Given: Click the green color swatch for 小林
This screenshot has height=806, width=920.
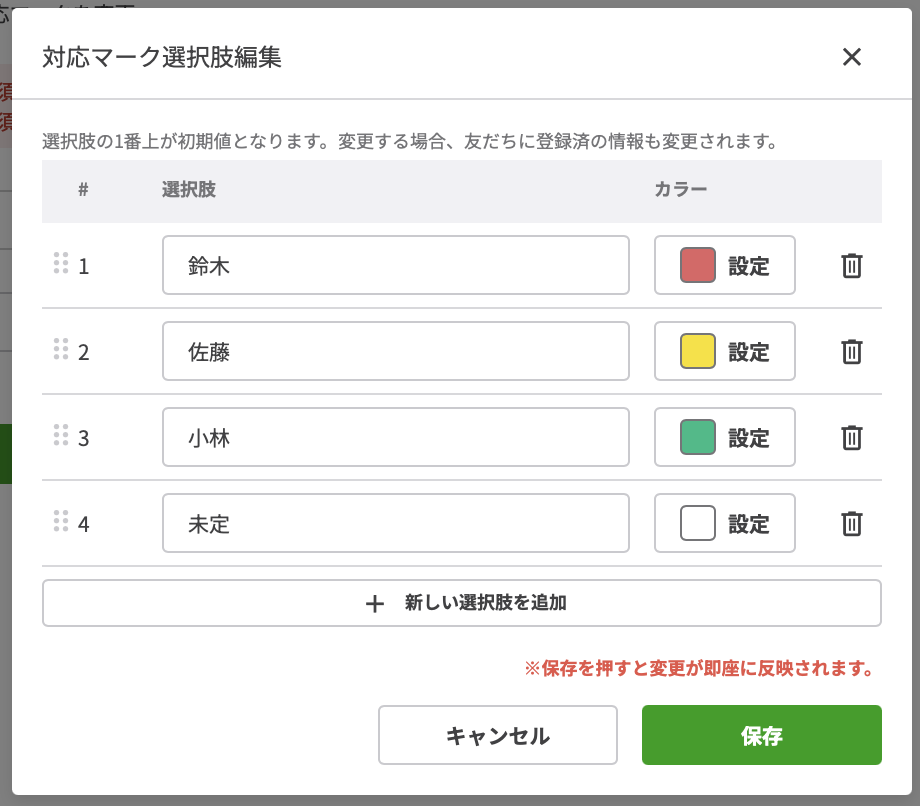Looking at the screenshot, I should click(697, 438).
